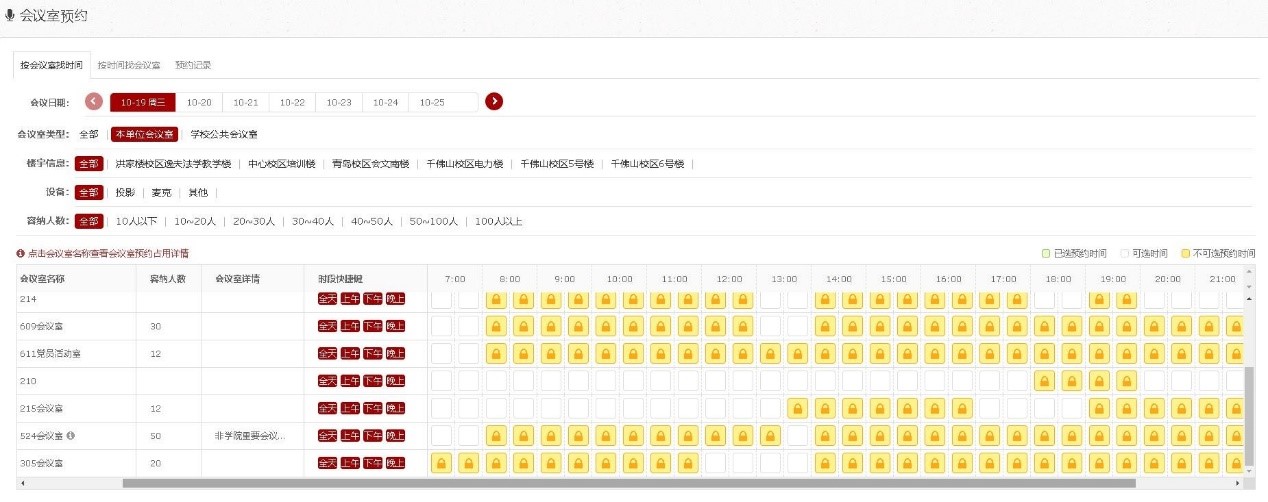Image resolution: width=1268 pixels, height=502 pixels.
Task: Click the right arrow of horizontal scrollbar
Action: point(1241,483)
